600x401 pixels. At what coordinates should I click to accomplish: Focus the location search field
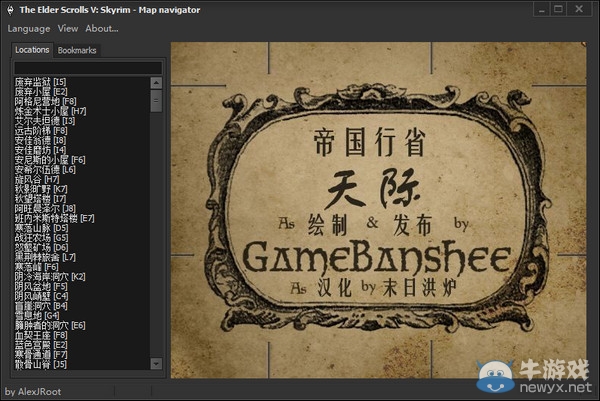pyautogui.click(x=88, y=68)
